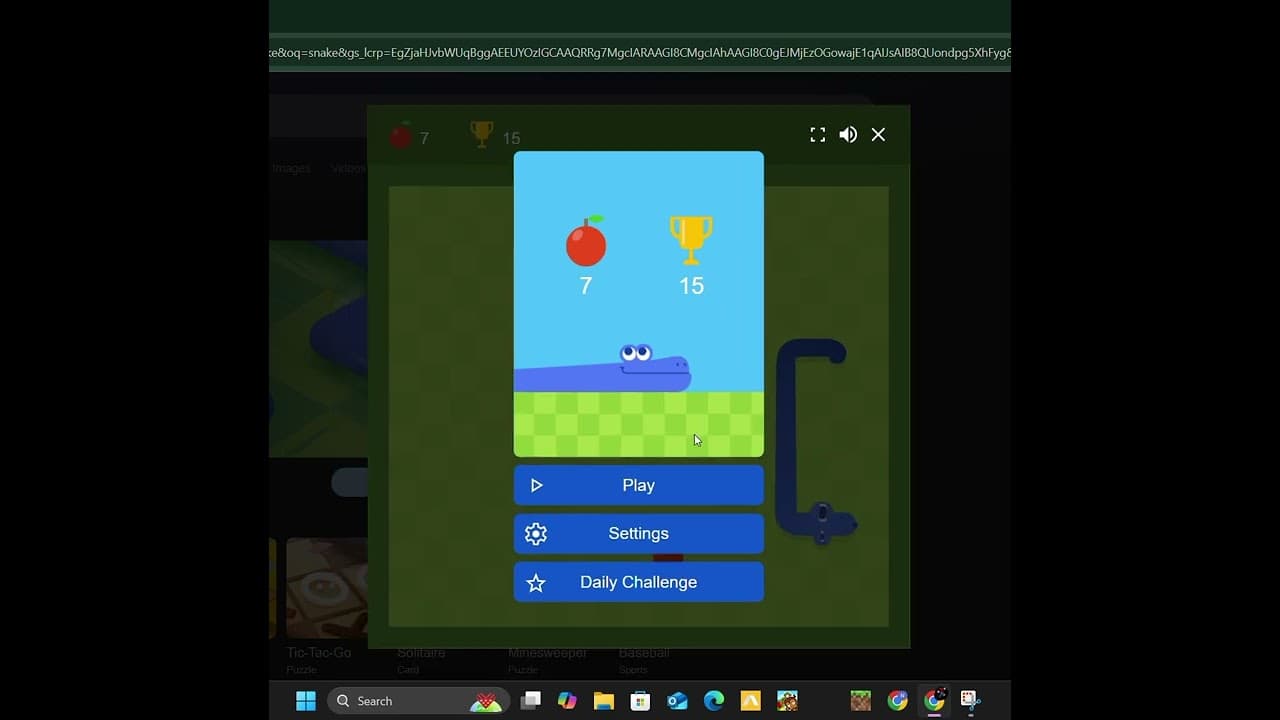The height and width of the screenshot is (720, 1280).
Task: Select the dimmed Baseball game label
Action: (644, 653)
